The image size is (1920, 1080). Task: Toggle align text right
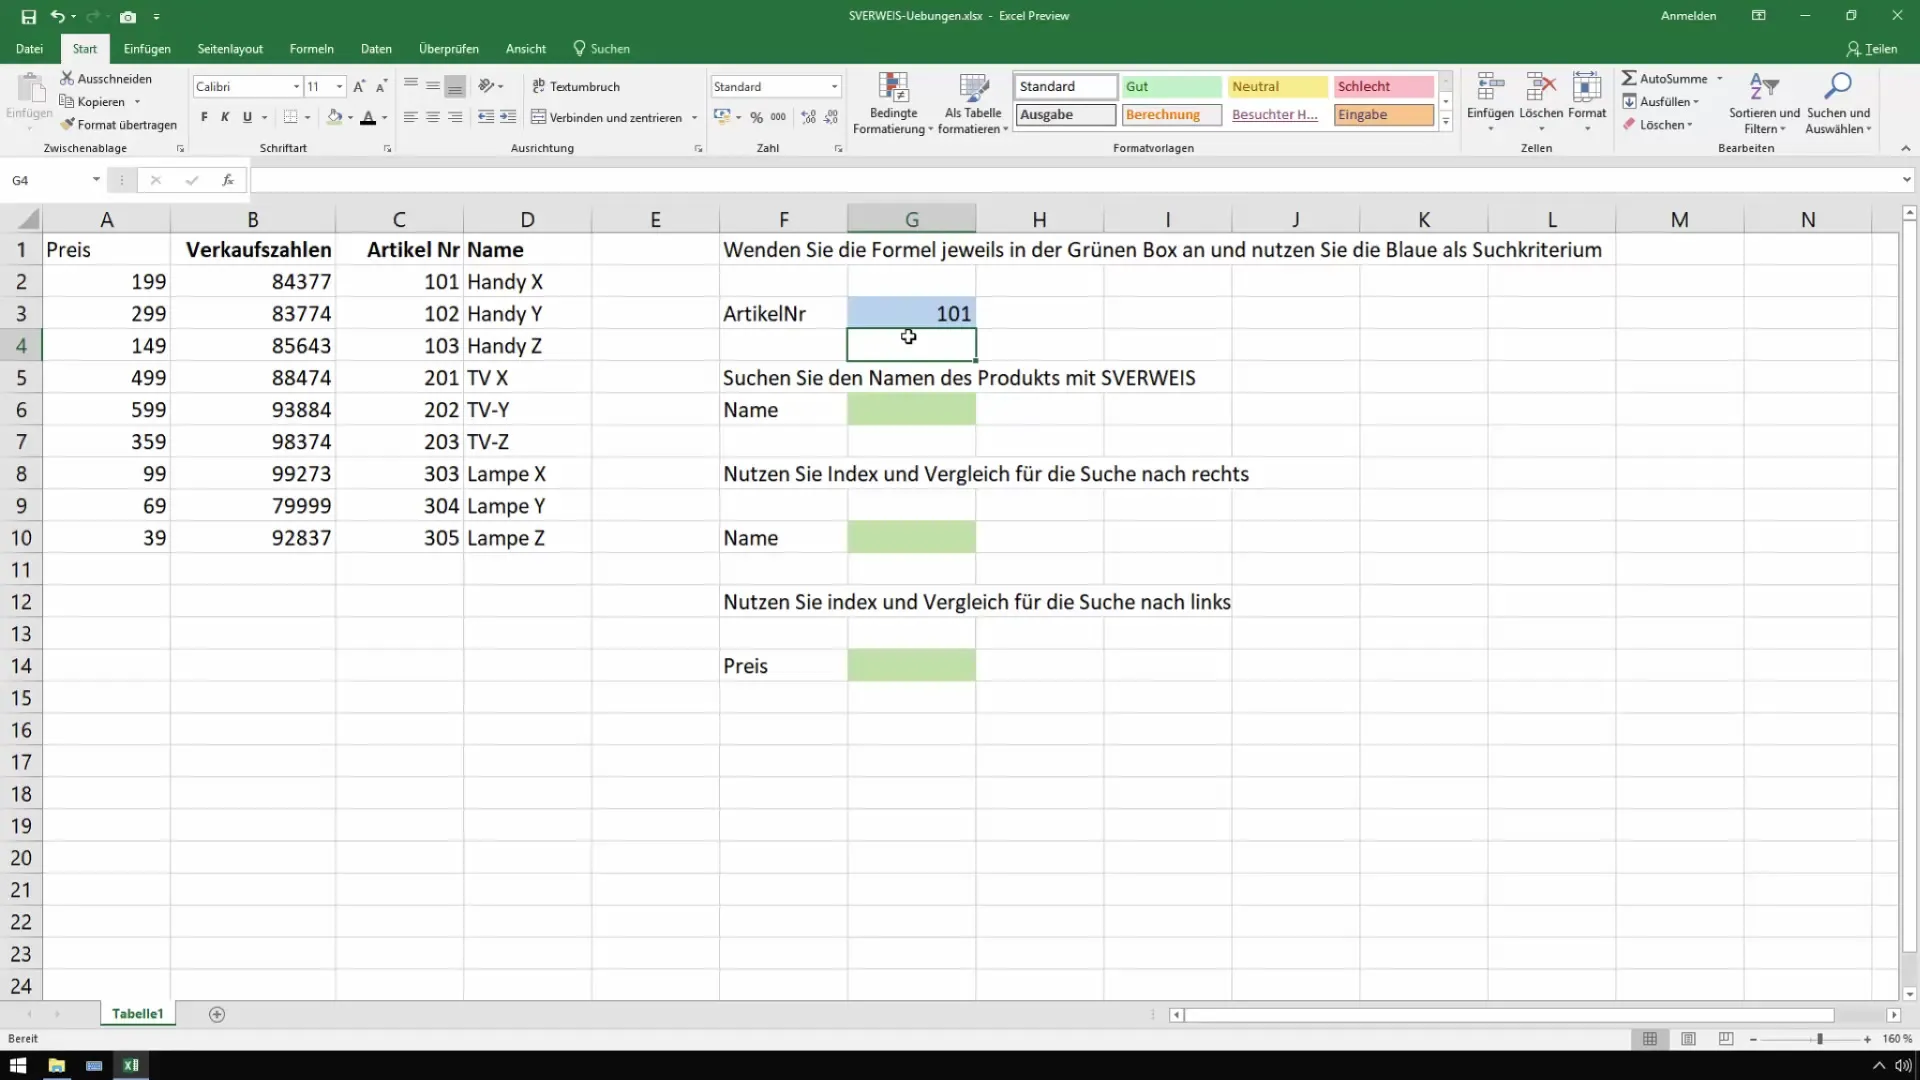pos(455,117)
